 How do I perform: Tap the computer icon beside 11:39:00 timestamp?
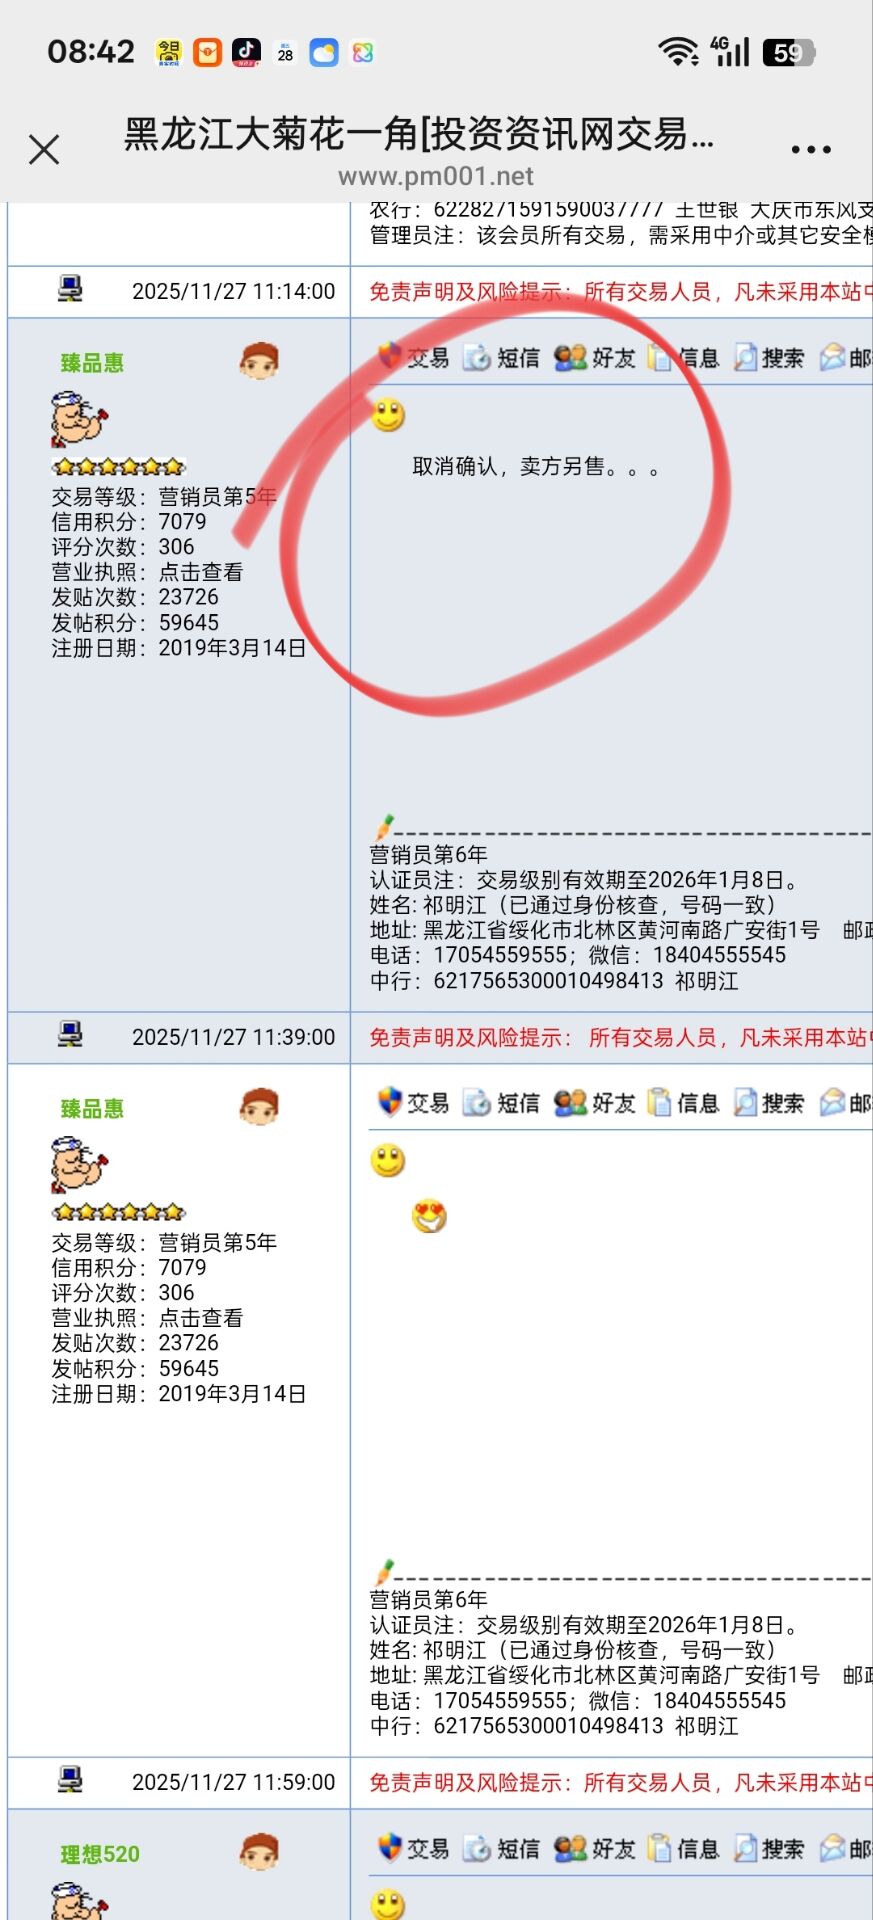pyautogui.click(x=70, y=1035)
